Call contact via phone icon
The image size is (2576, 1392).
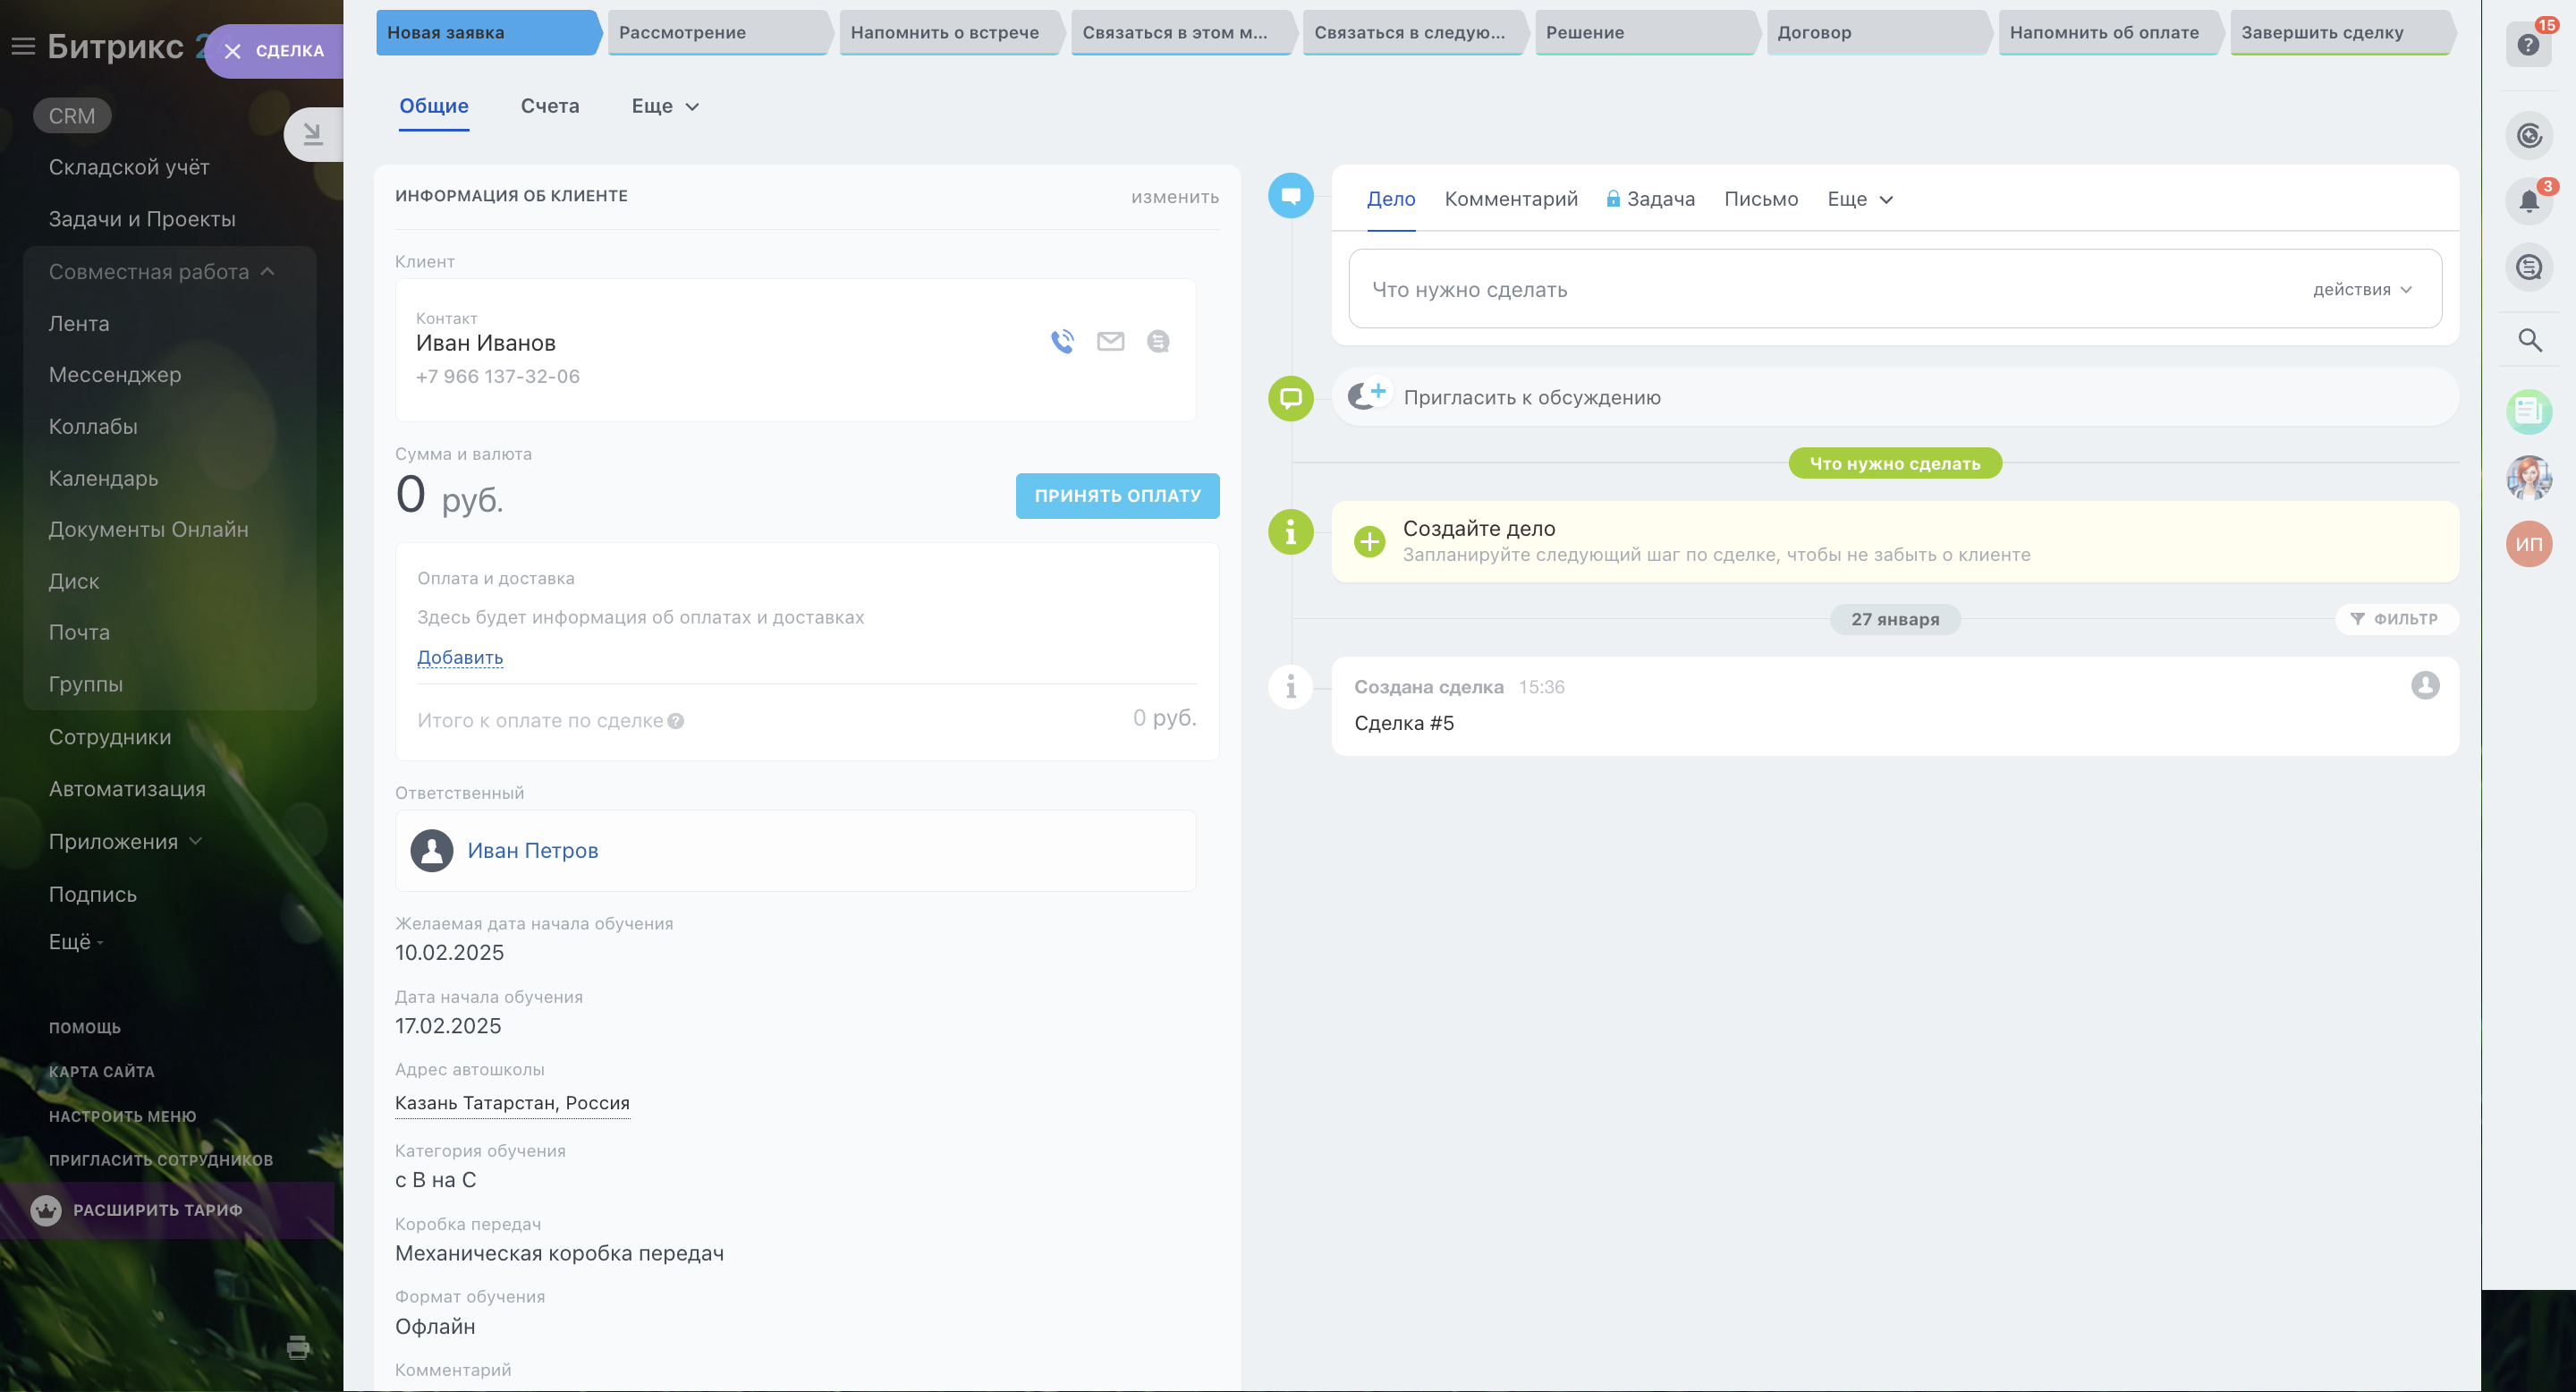(1062, 341)
